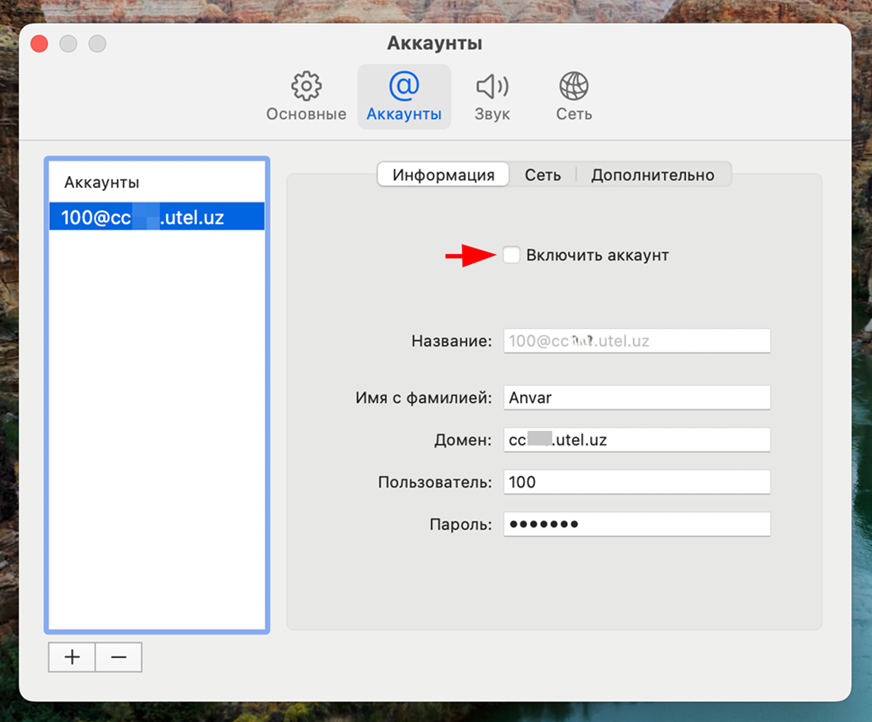Open the Звук speaker preferences icon
The height and width of the screenshot is (722, 872).
(492, 86)
